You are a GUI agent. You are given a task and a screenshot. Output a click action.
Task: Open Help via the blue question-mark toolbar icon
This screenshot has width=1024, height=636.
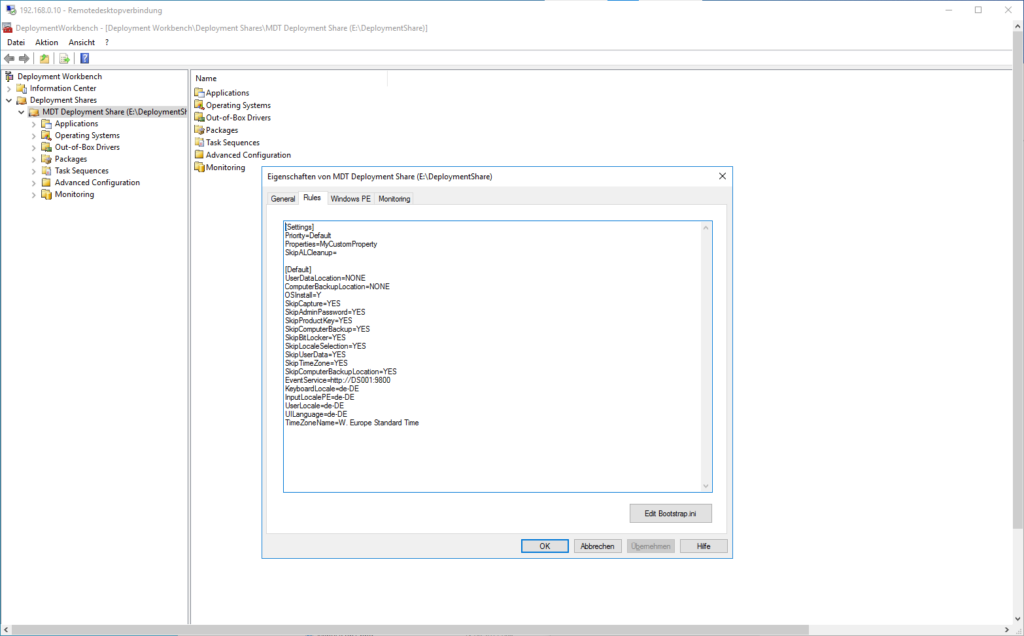(x=84, y=59)
